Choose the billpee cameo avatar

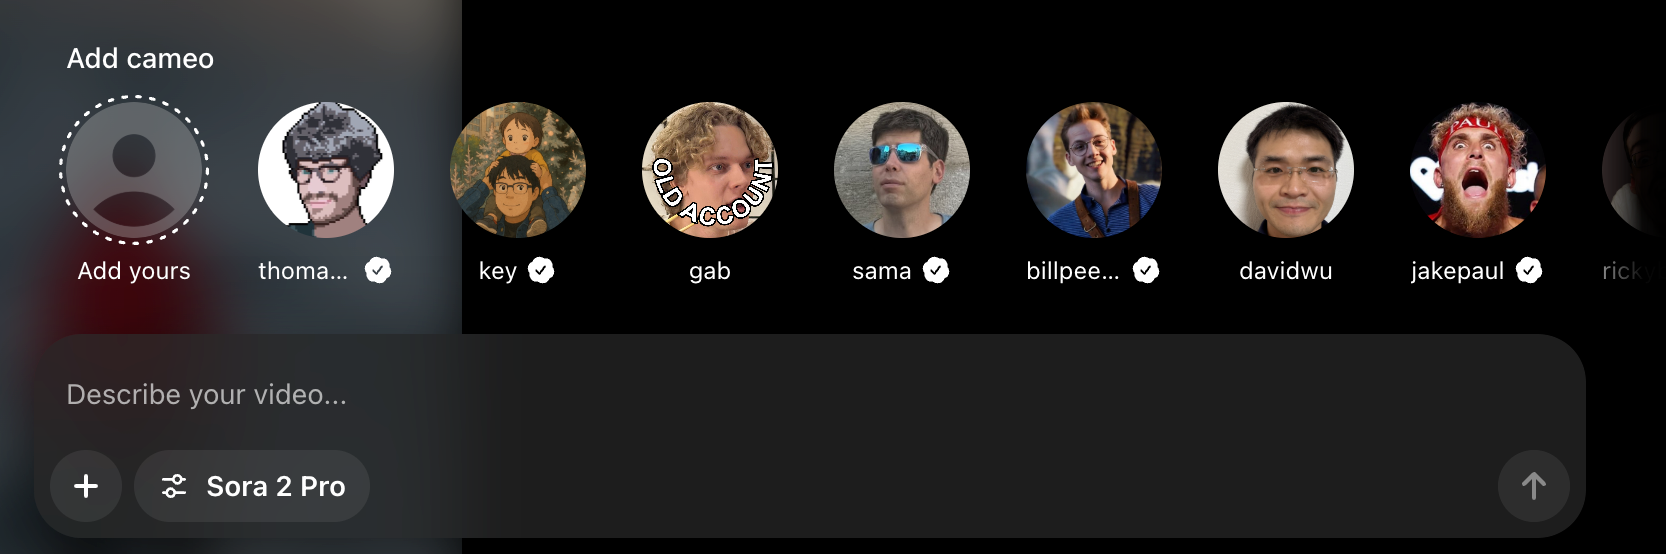[x=1094, y=170]
